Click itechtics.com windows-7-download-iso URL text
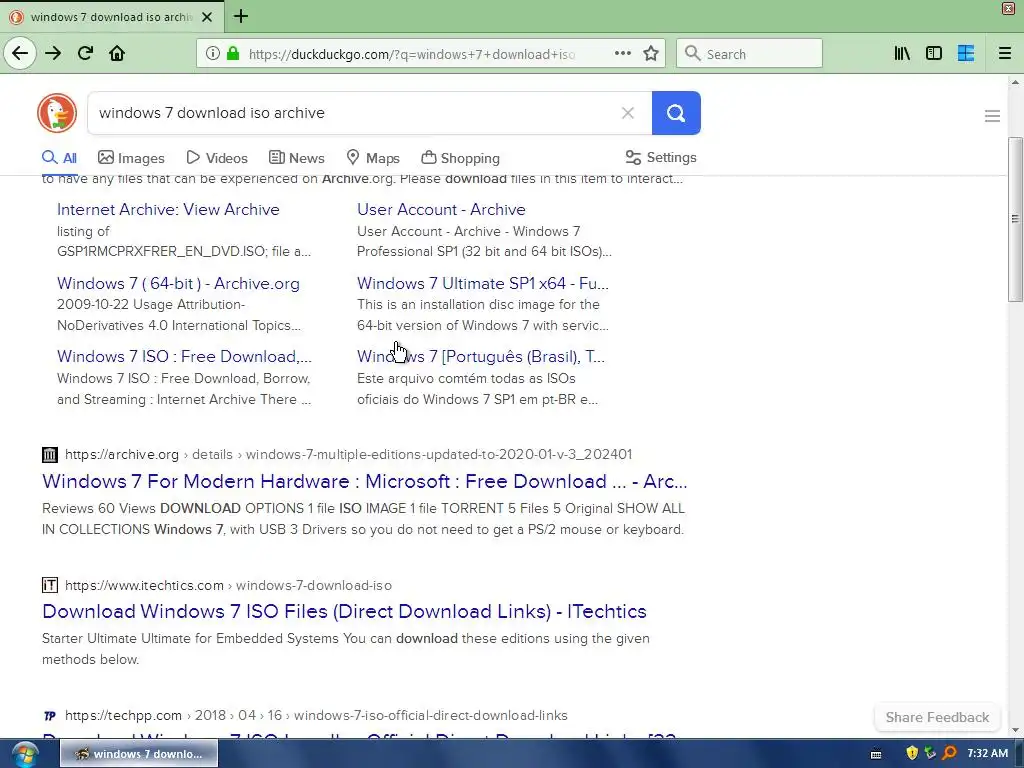This screenshot has width=1024, height=768. pos(228,585)
